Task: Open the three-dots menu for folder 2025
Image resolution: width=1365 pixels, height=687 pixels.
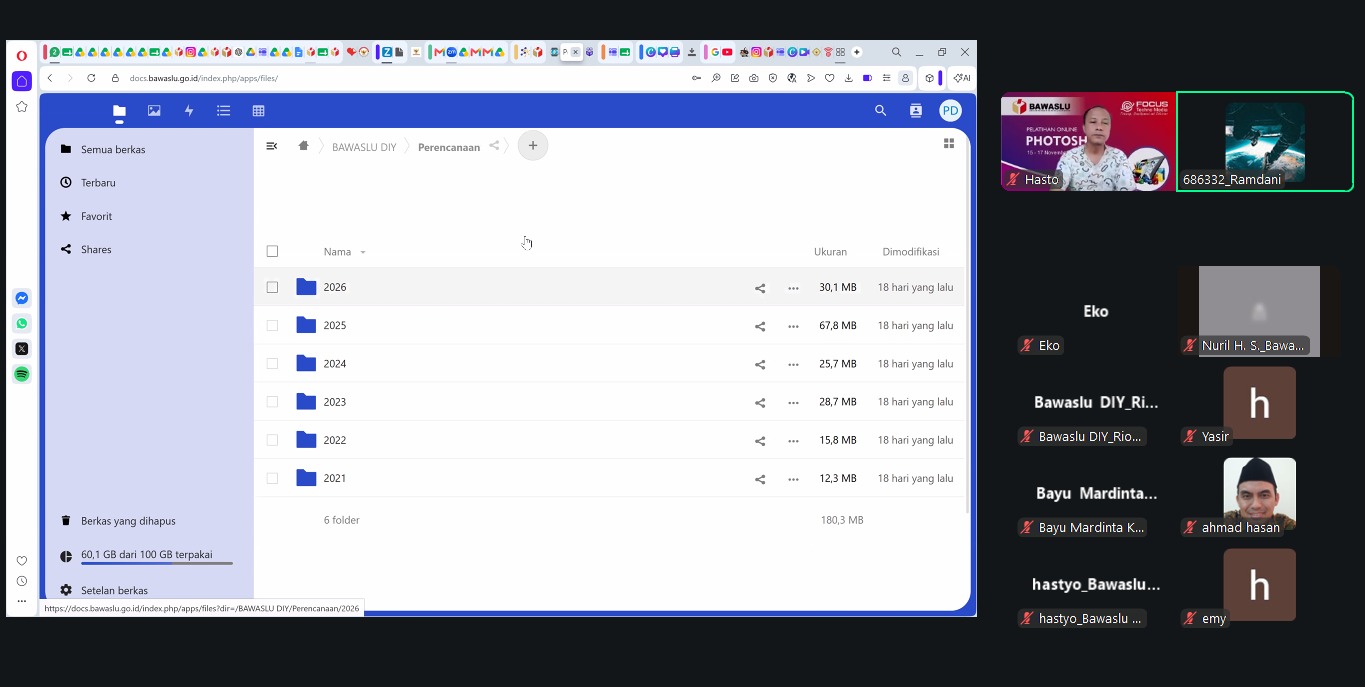Action: [x=793, y=326]
